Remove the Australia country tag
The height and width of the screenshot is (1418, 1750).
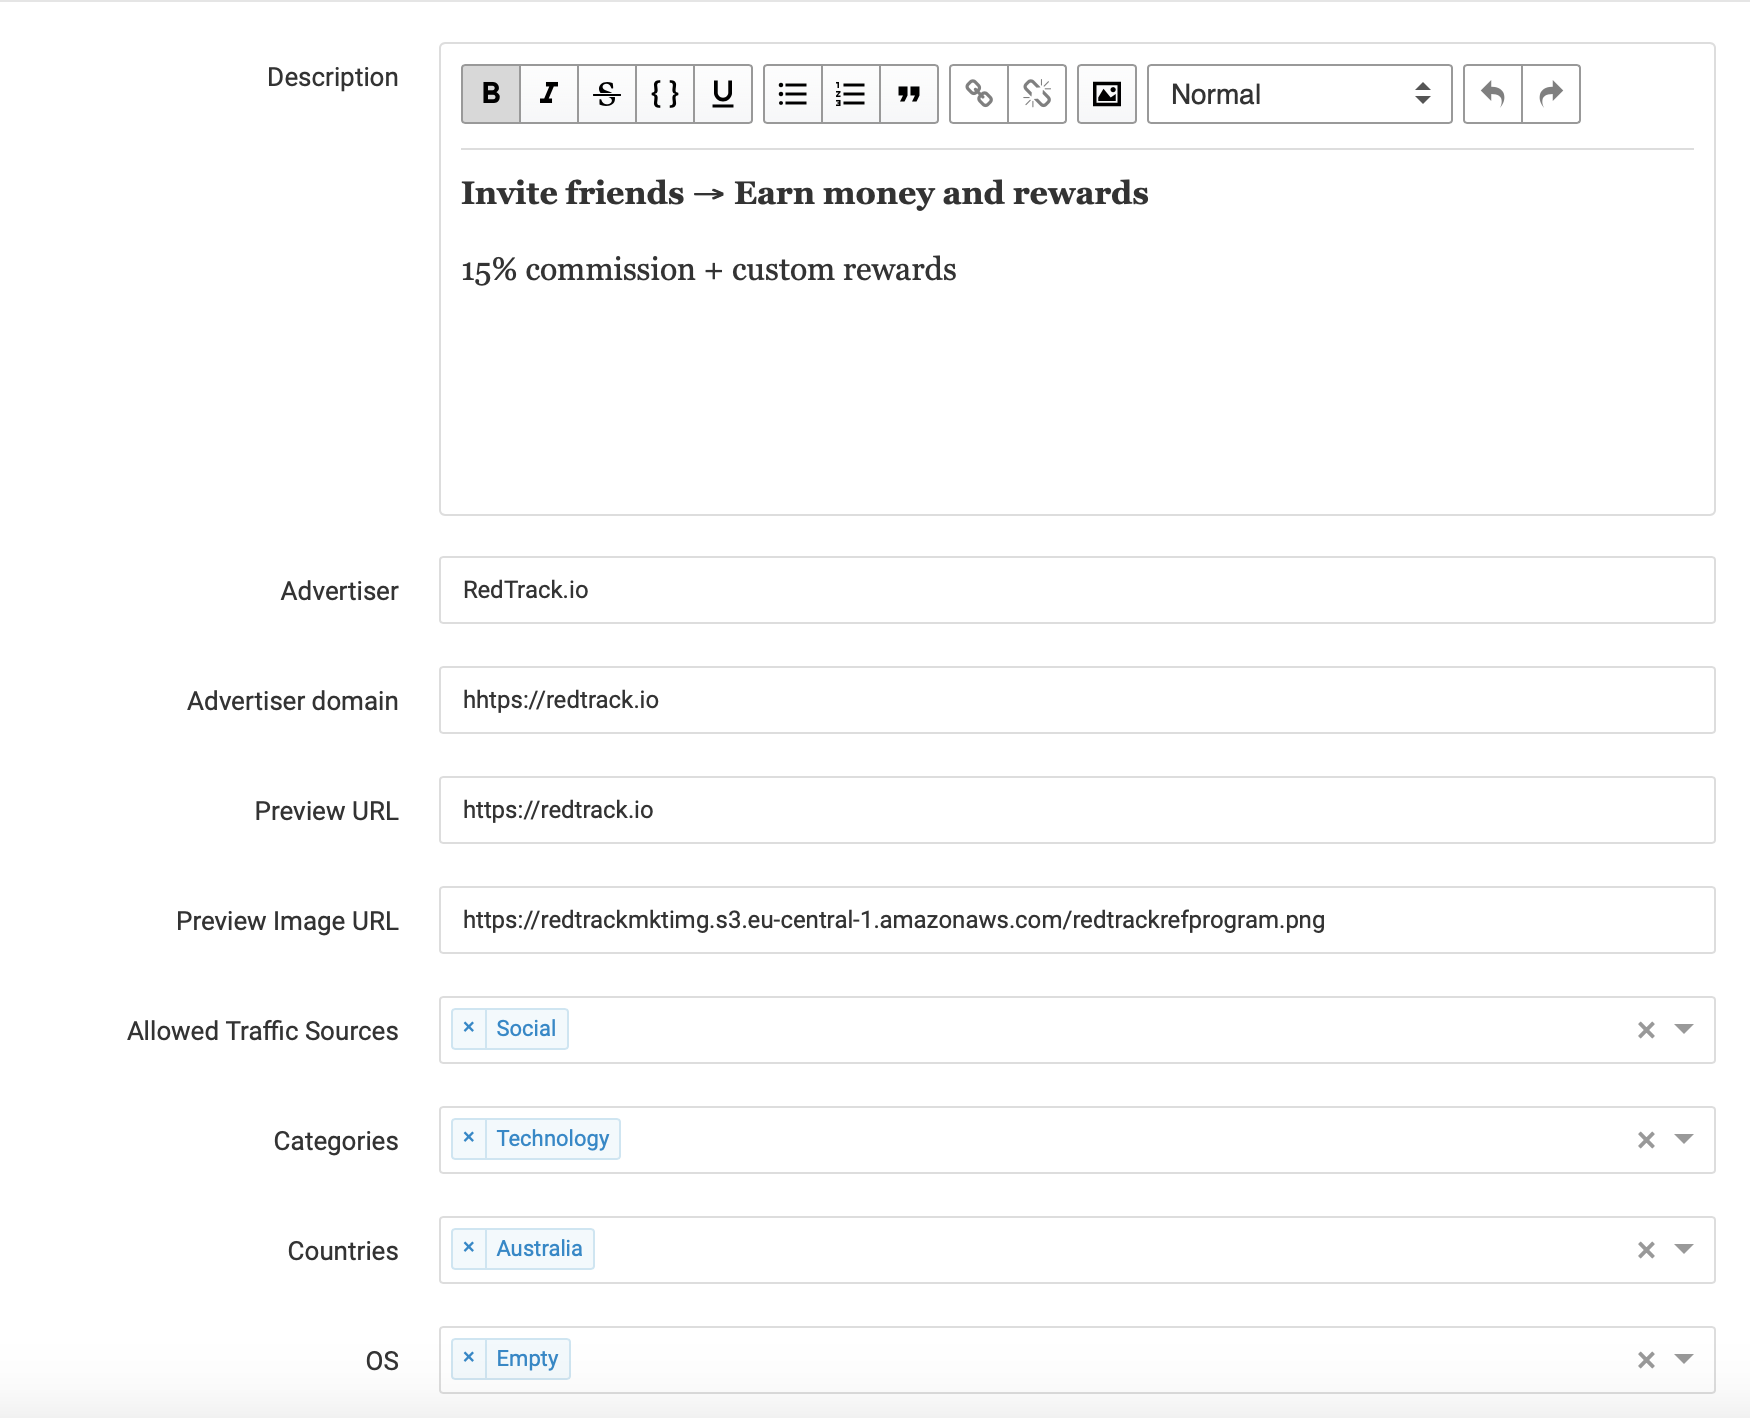point(469,1248)
